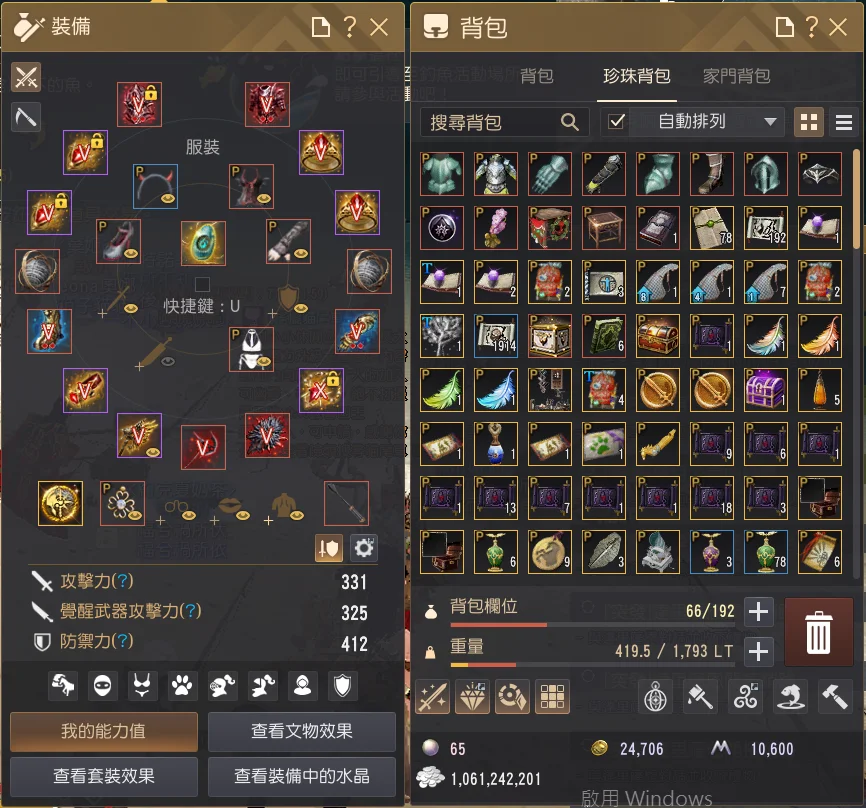Switch inventory to list view icon
The image size is (866, 808).
pyautogui.click(x=843, y=122)
